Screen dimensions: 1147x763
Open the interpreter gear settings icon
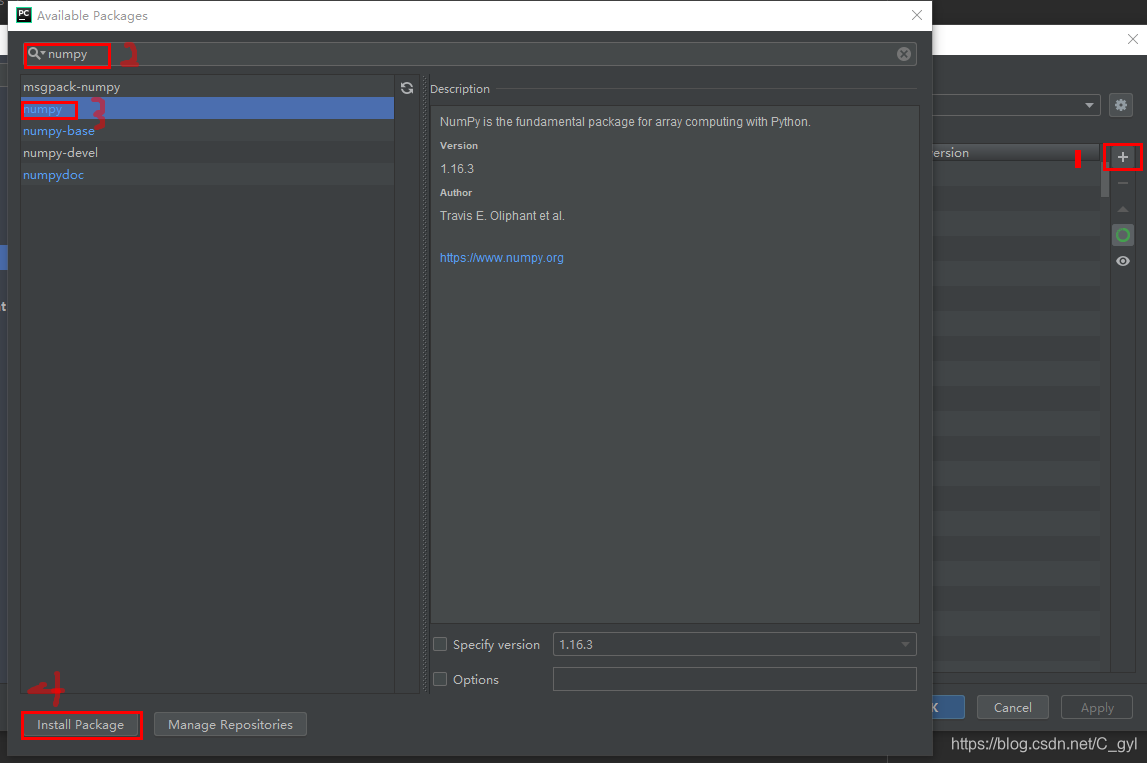point(1121,105)
